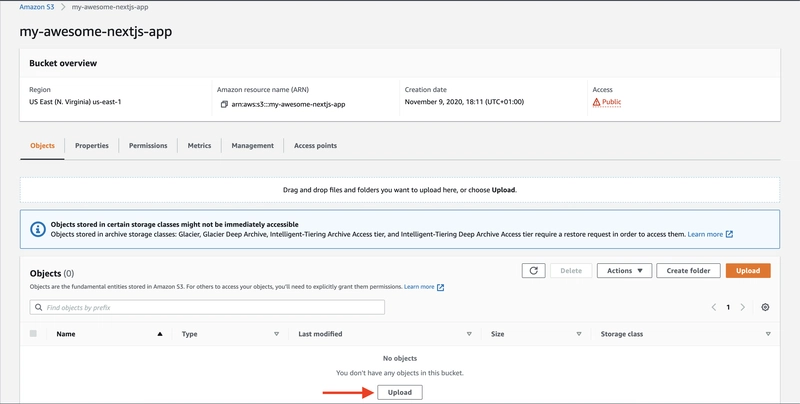Select the Objects tab
This screenshot has height=404, width=800.
coord(42,146)
